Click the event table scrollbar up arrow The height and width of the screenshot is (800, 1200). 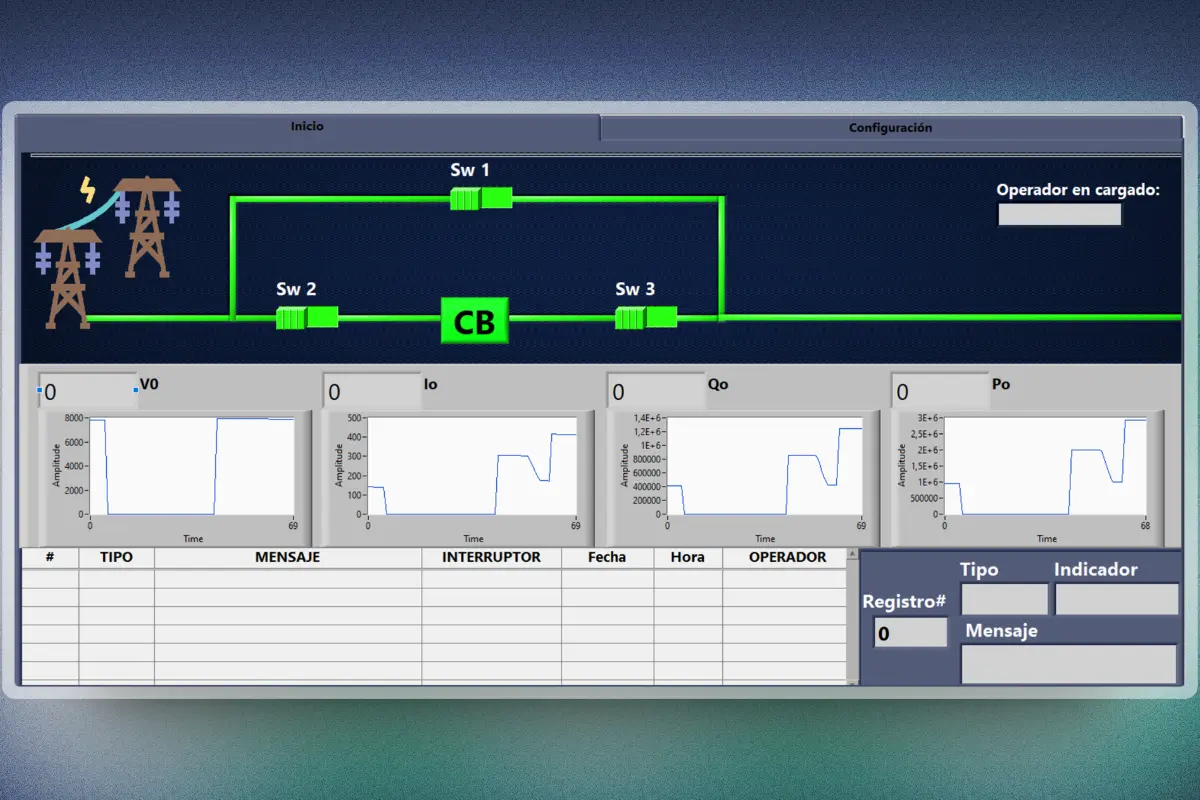[852, 556]
